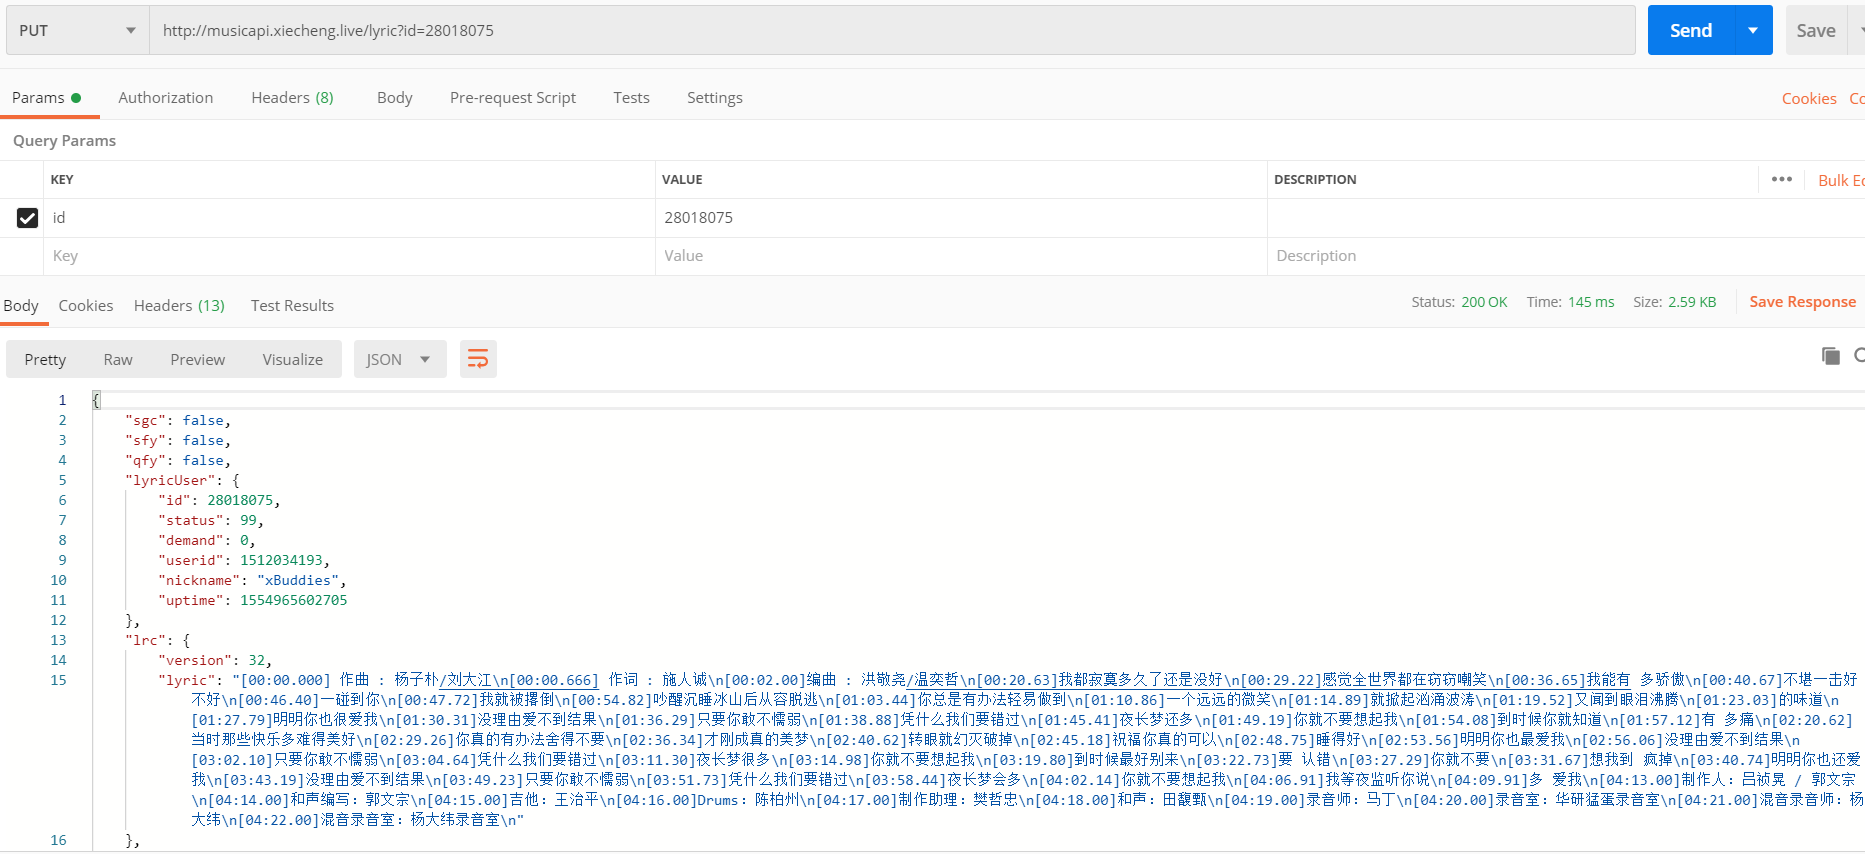Uncheck the id query parameter checkbox

(27, 218)
